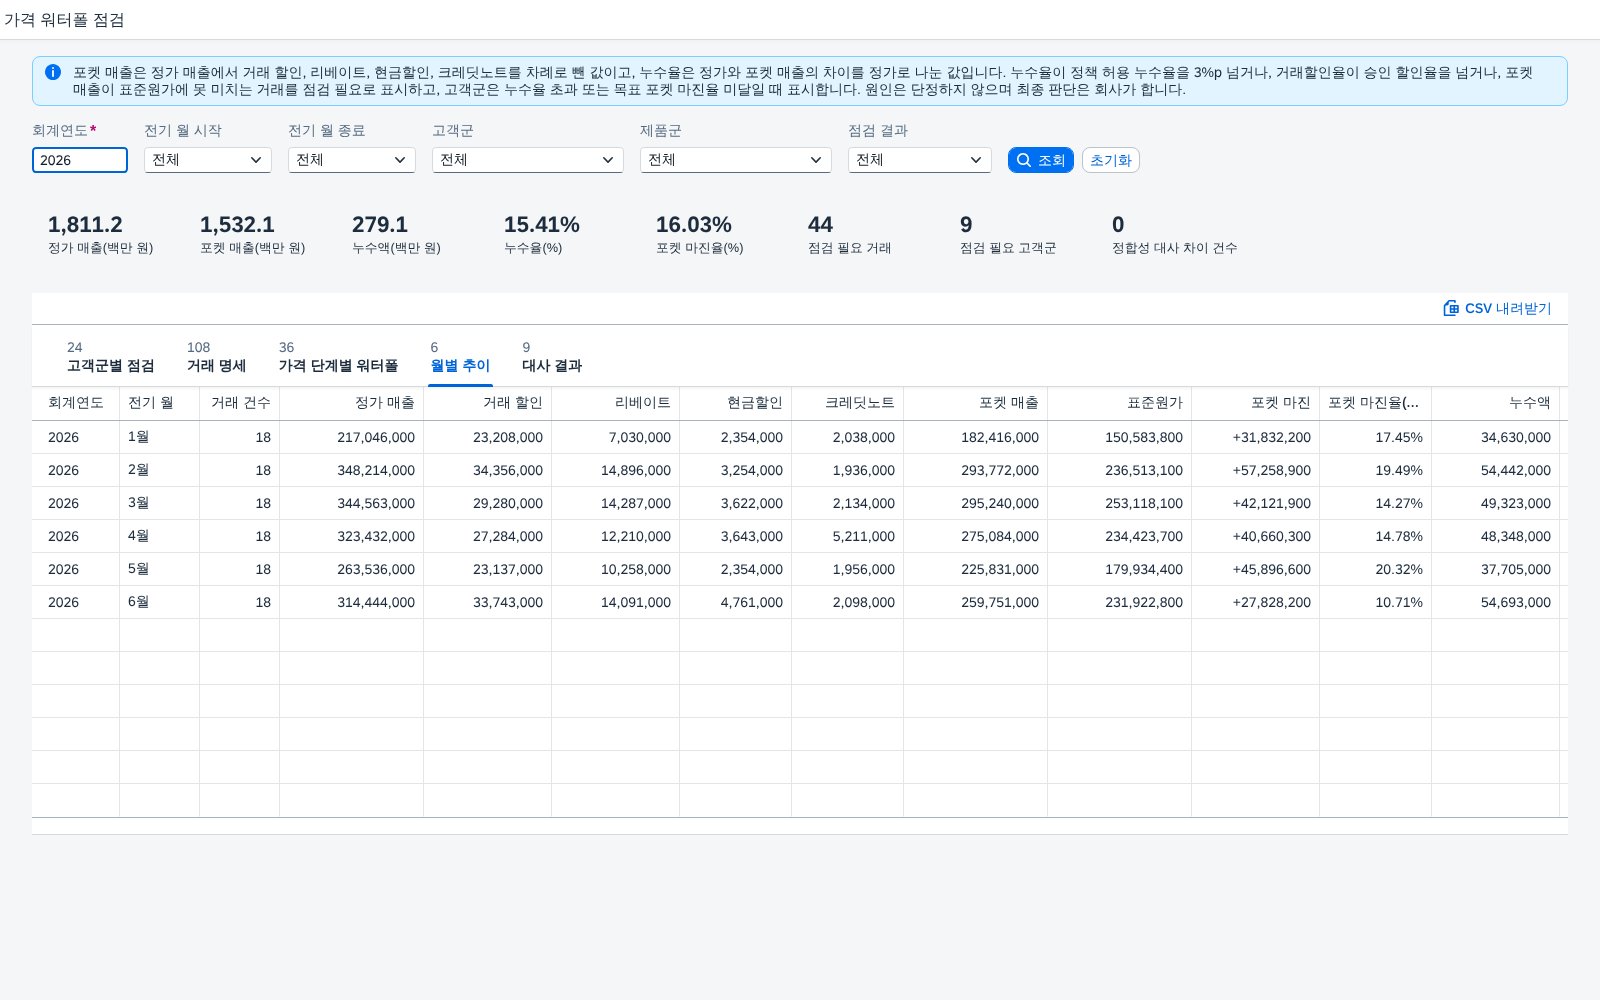The image size is (1600, 1000).
Task: Click the 3월 pocket margin +42,121,900
Action: [x=1272, y=503]
